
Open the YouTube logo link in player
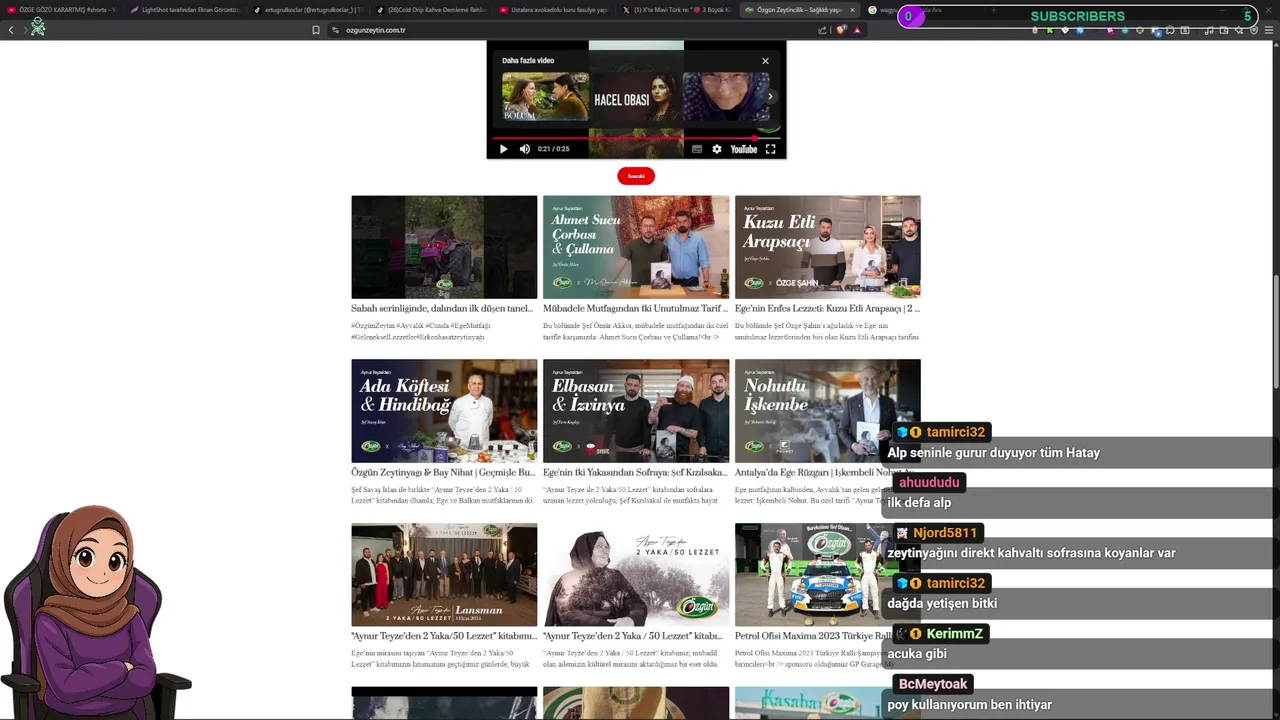pyautogui.click(x=744, y=149)
